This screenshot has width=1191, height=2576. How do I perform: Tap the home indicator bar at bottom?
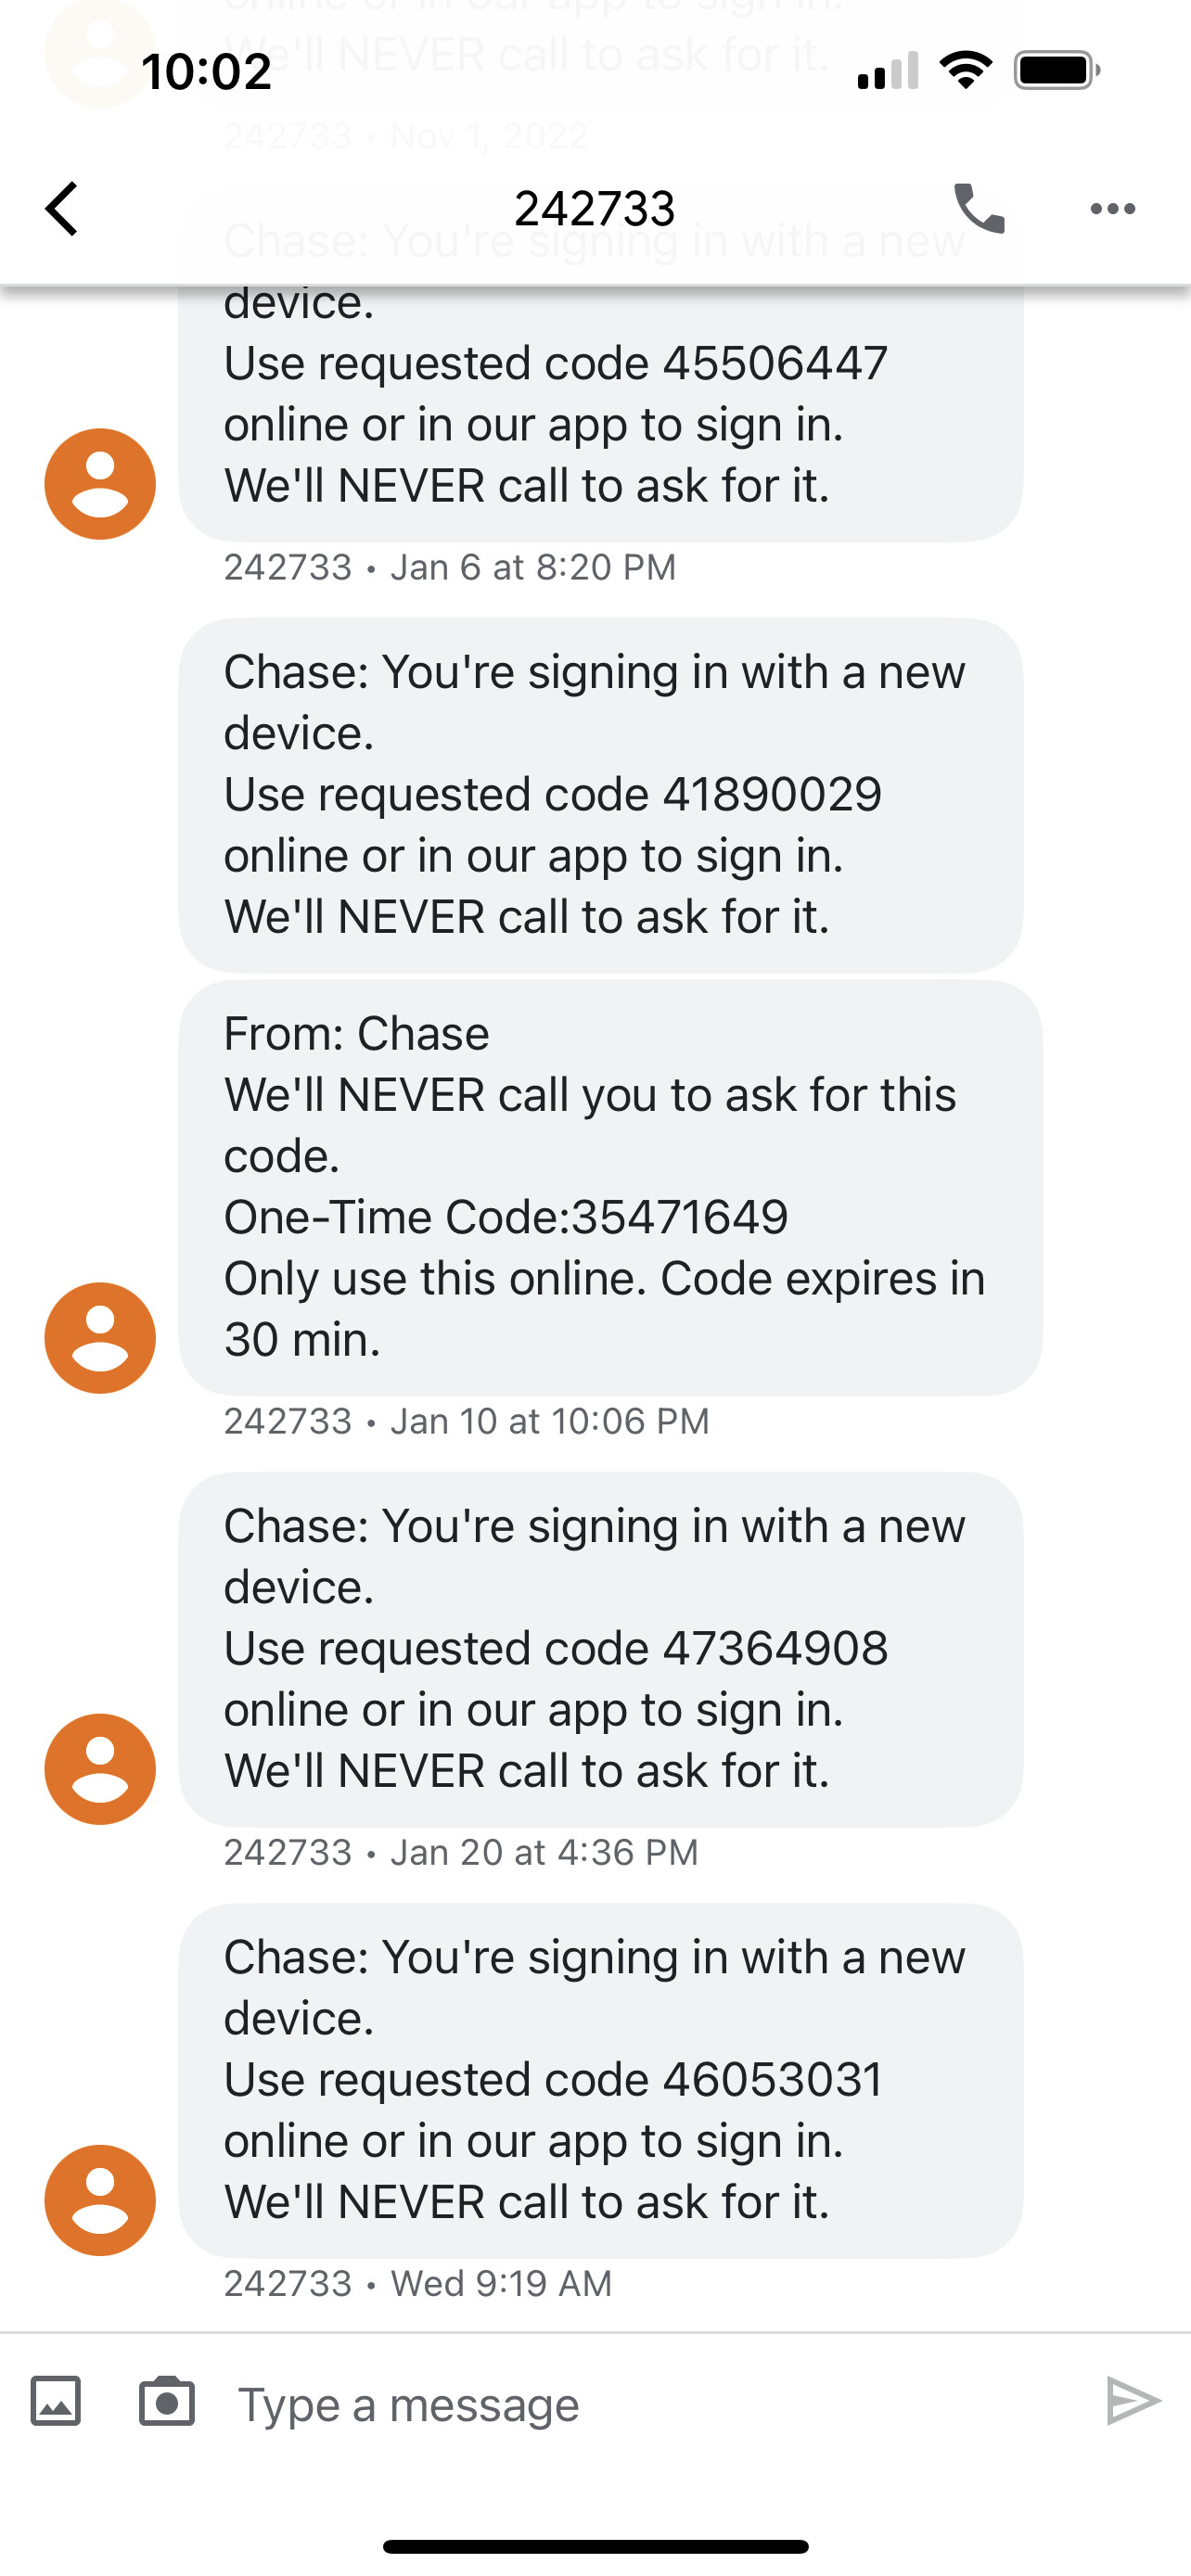point(595,2546)
